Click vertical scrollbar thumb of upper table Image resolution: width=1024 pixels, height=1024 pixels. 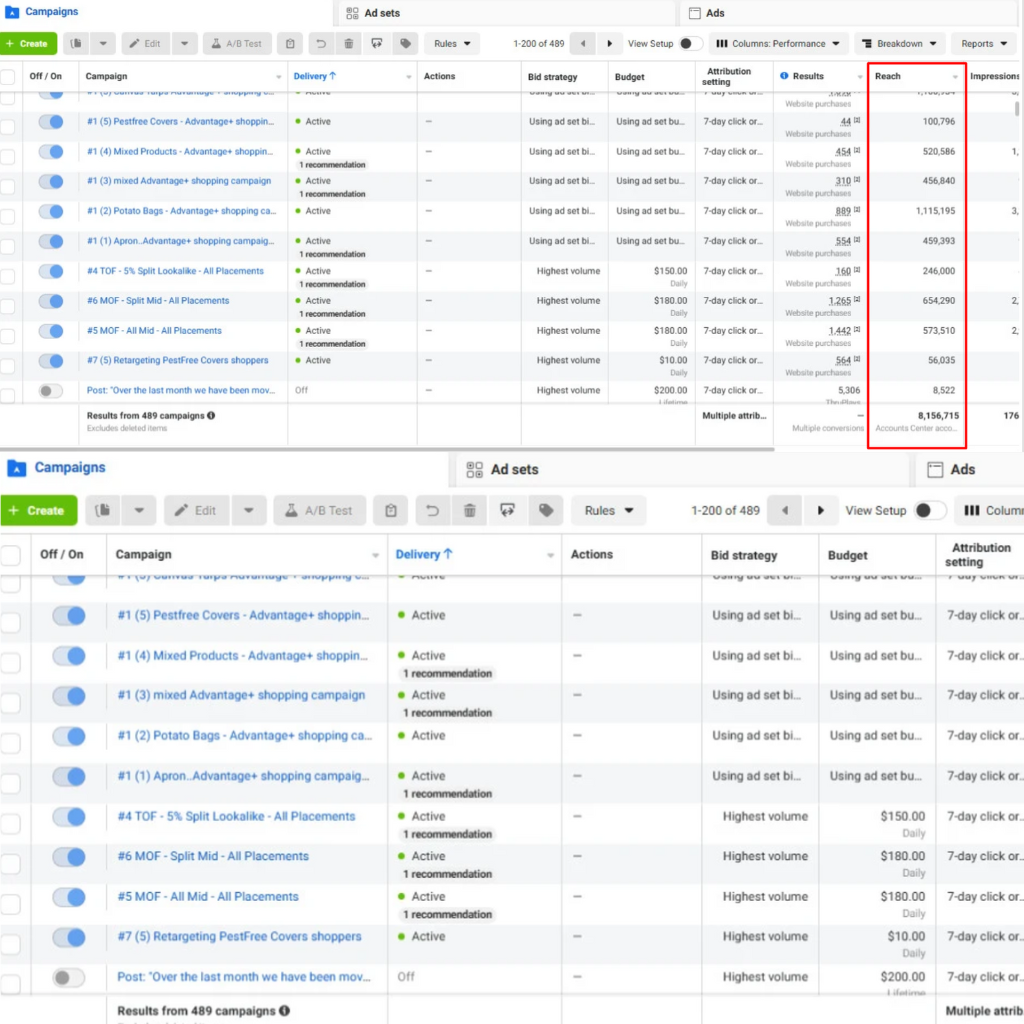[x=1017, y=108]
